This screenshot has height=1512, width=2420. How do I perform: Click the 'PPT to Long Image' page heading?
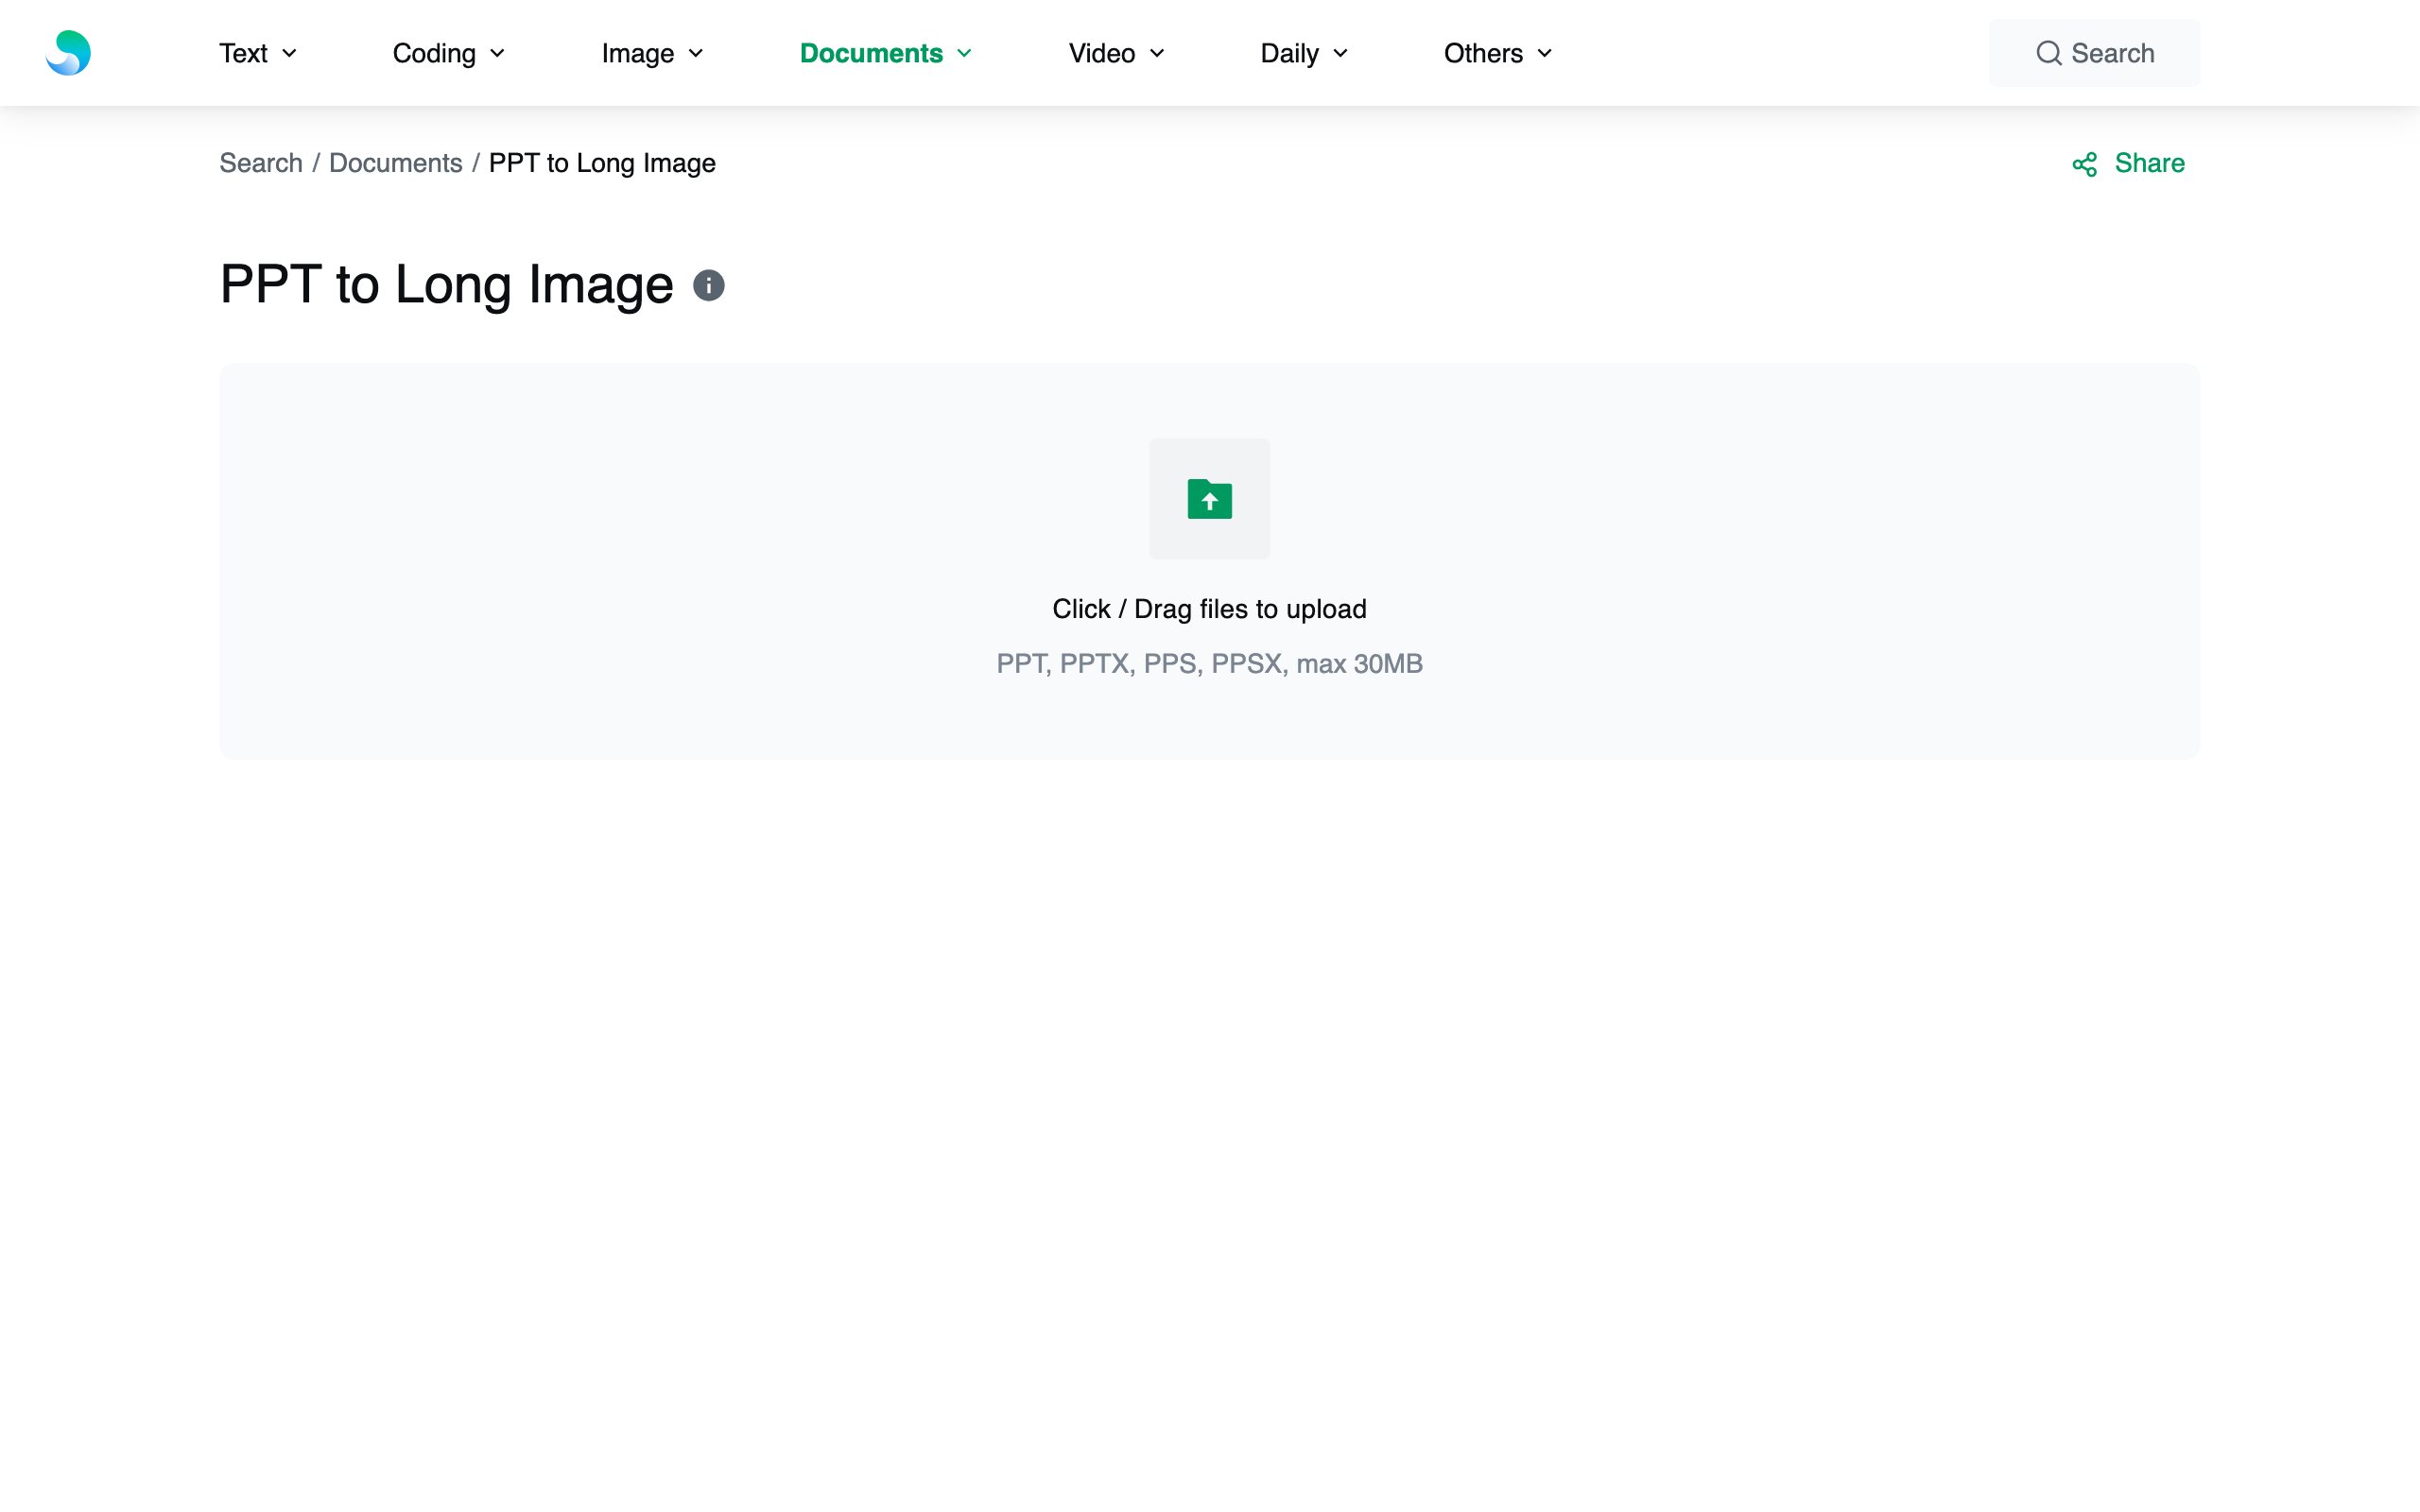(x=446, y=285)
